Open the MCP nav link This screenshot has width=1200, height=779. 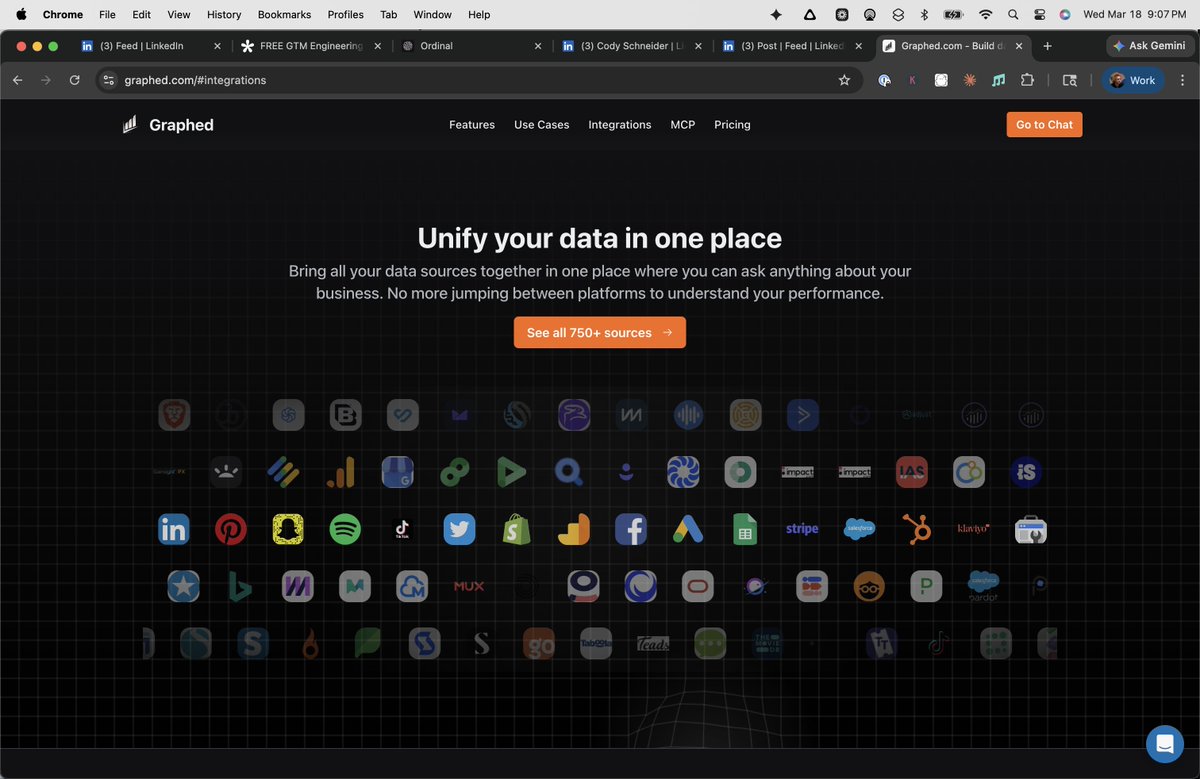[682, 125]
